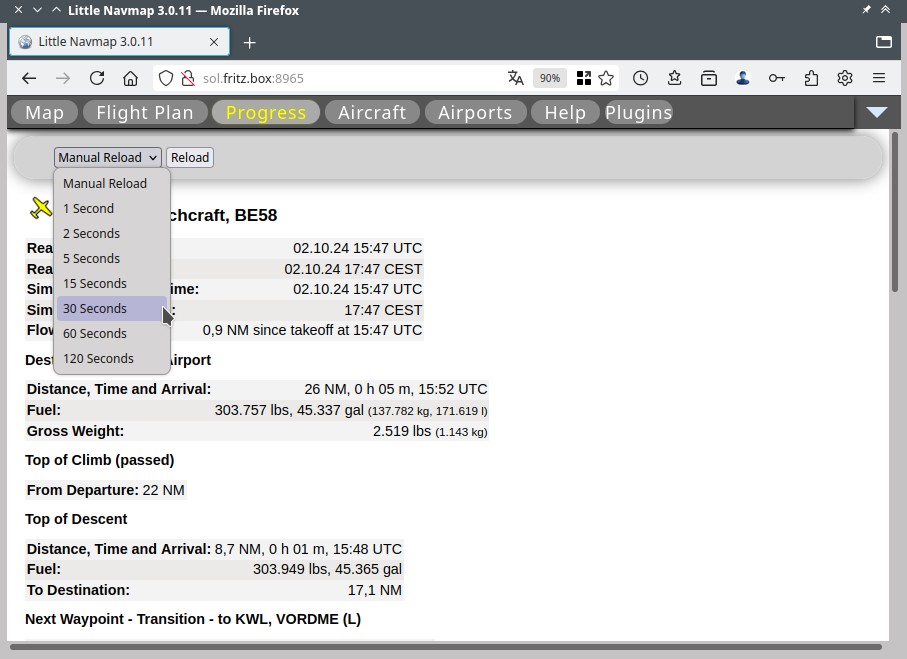Choose Manual Reload in the dropdown list
The width and height of the screenshot is (907, 659).
pyautogui.click(x=112, y=183)
